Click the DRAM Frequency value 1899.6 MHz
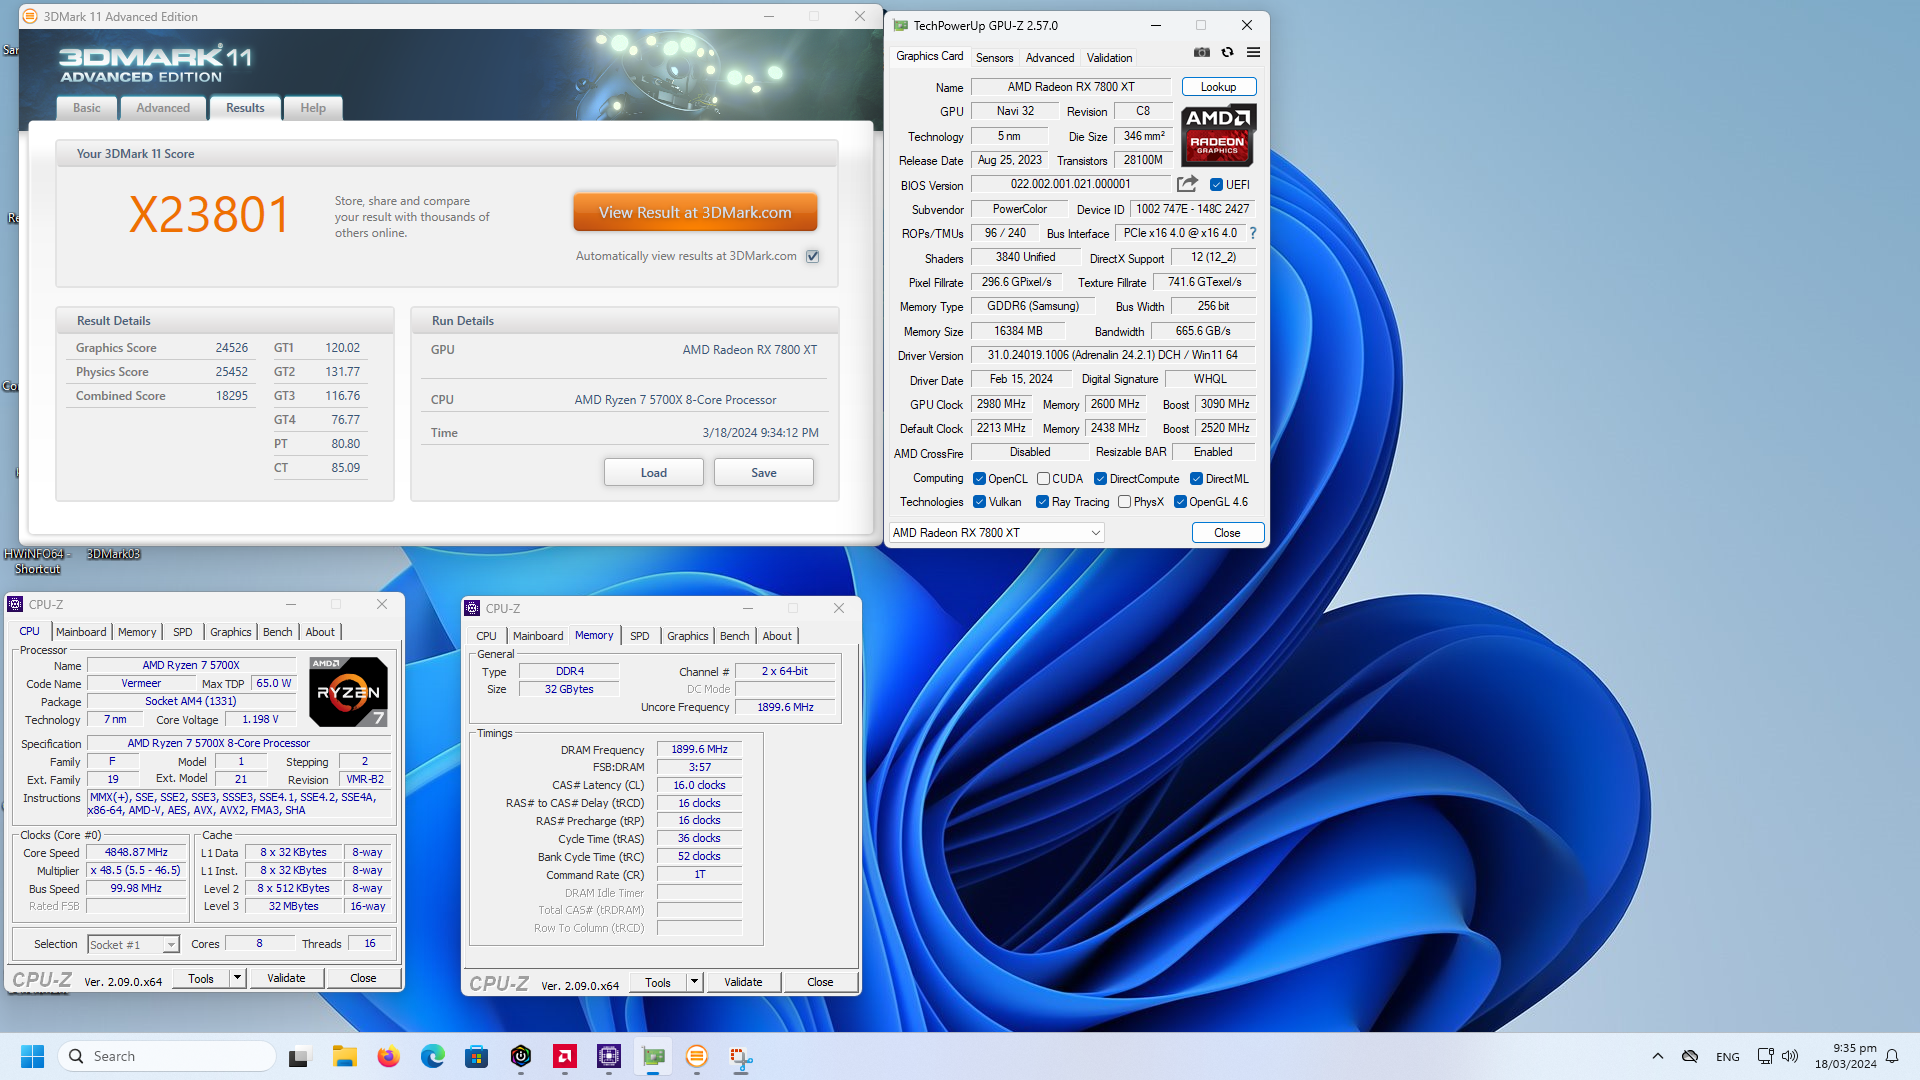Screen dimensions: 1920x1080 coord(699,749)
